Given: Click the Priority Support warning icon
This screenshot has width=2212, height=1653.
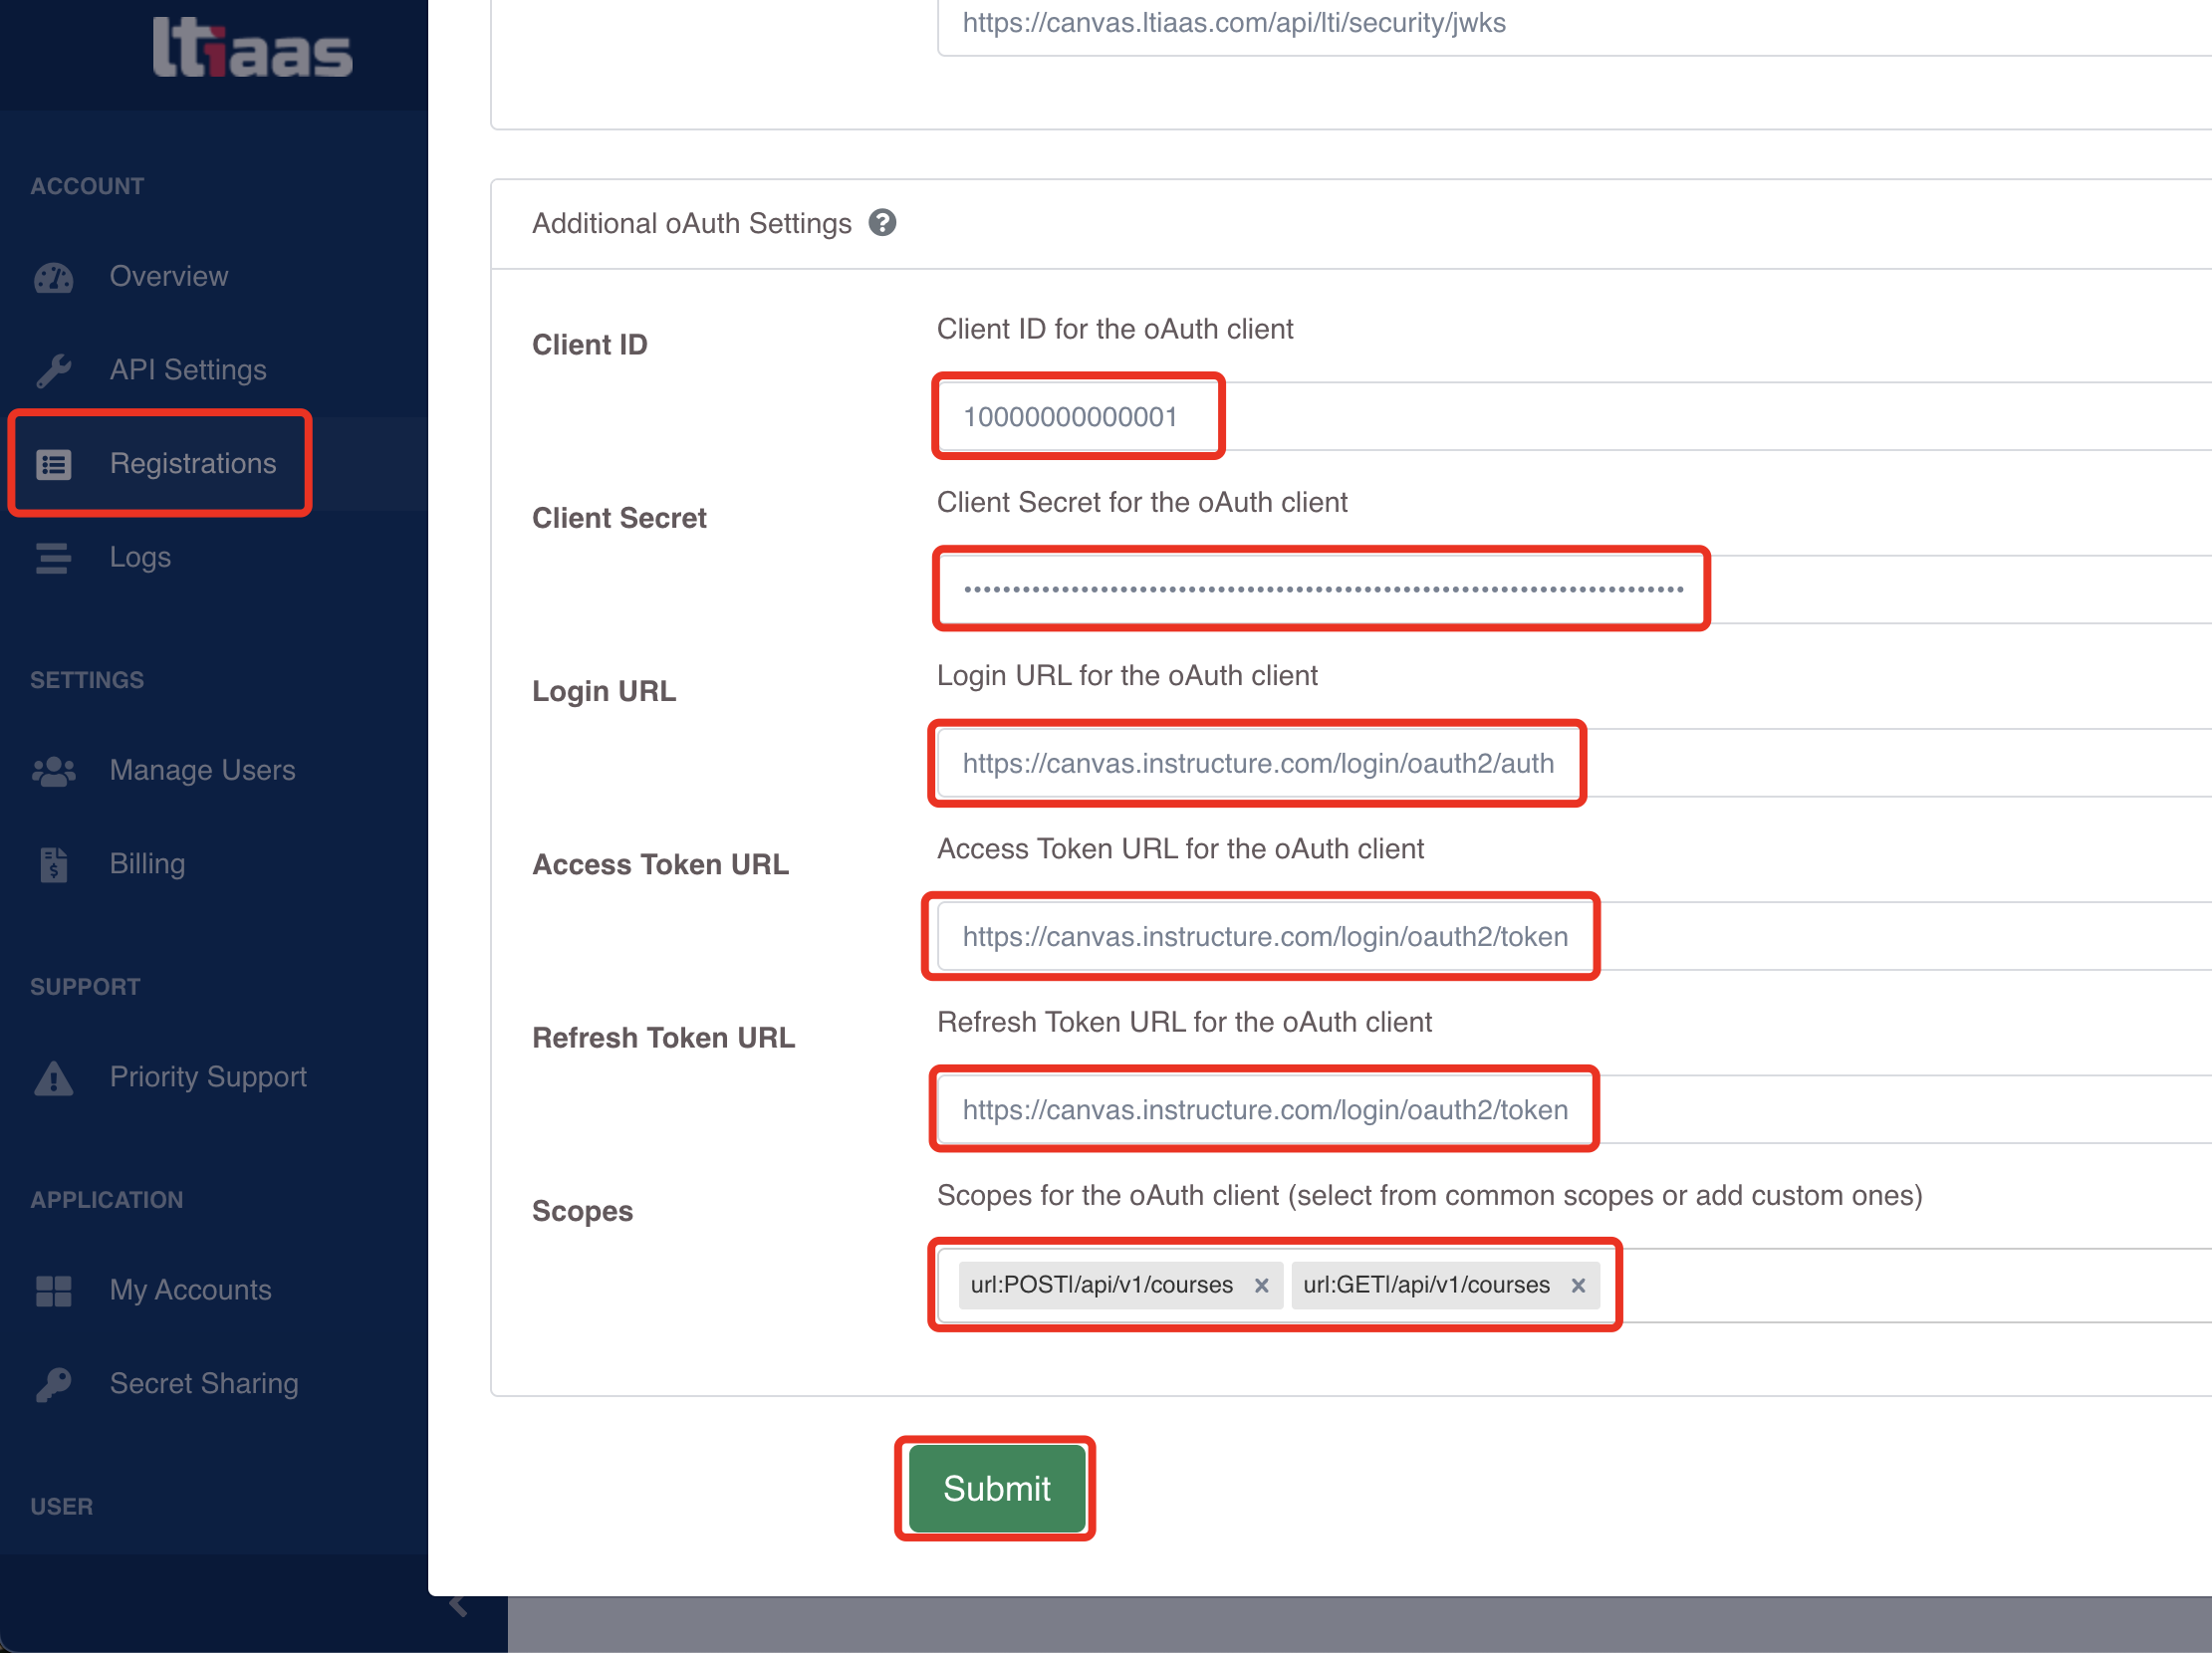Looking at the screenshot, I should coord(53,1077).
